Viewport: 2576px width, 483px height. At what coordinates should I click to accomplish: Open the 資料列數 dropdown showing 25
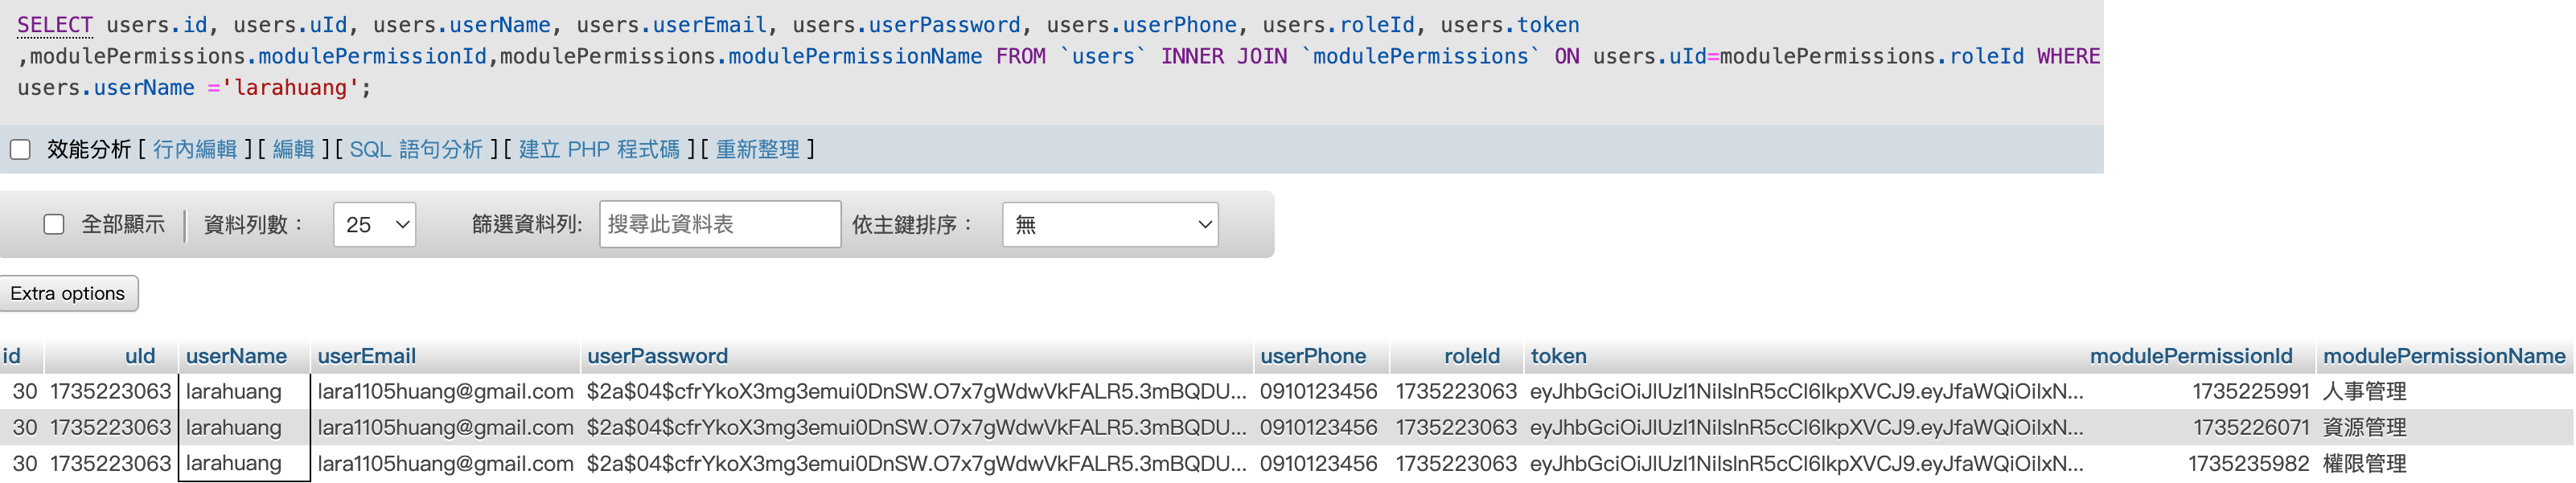374,224
